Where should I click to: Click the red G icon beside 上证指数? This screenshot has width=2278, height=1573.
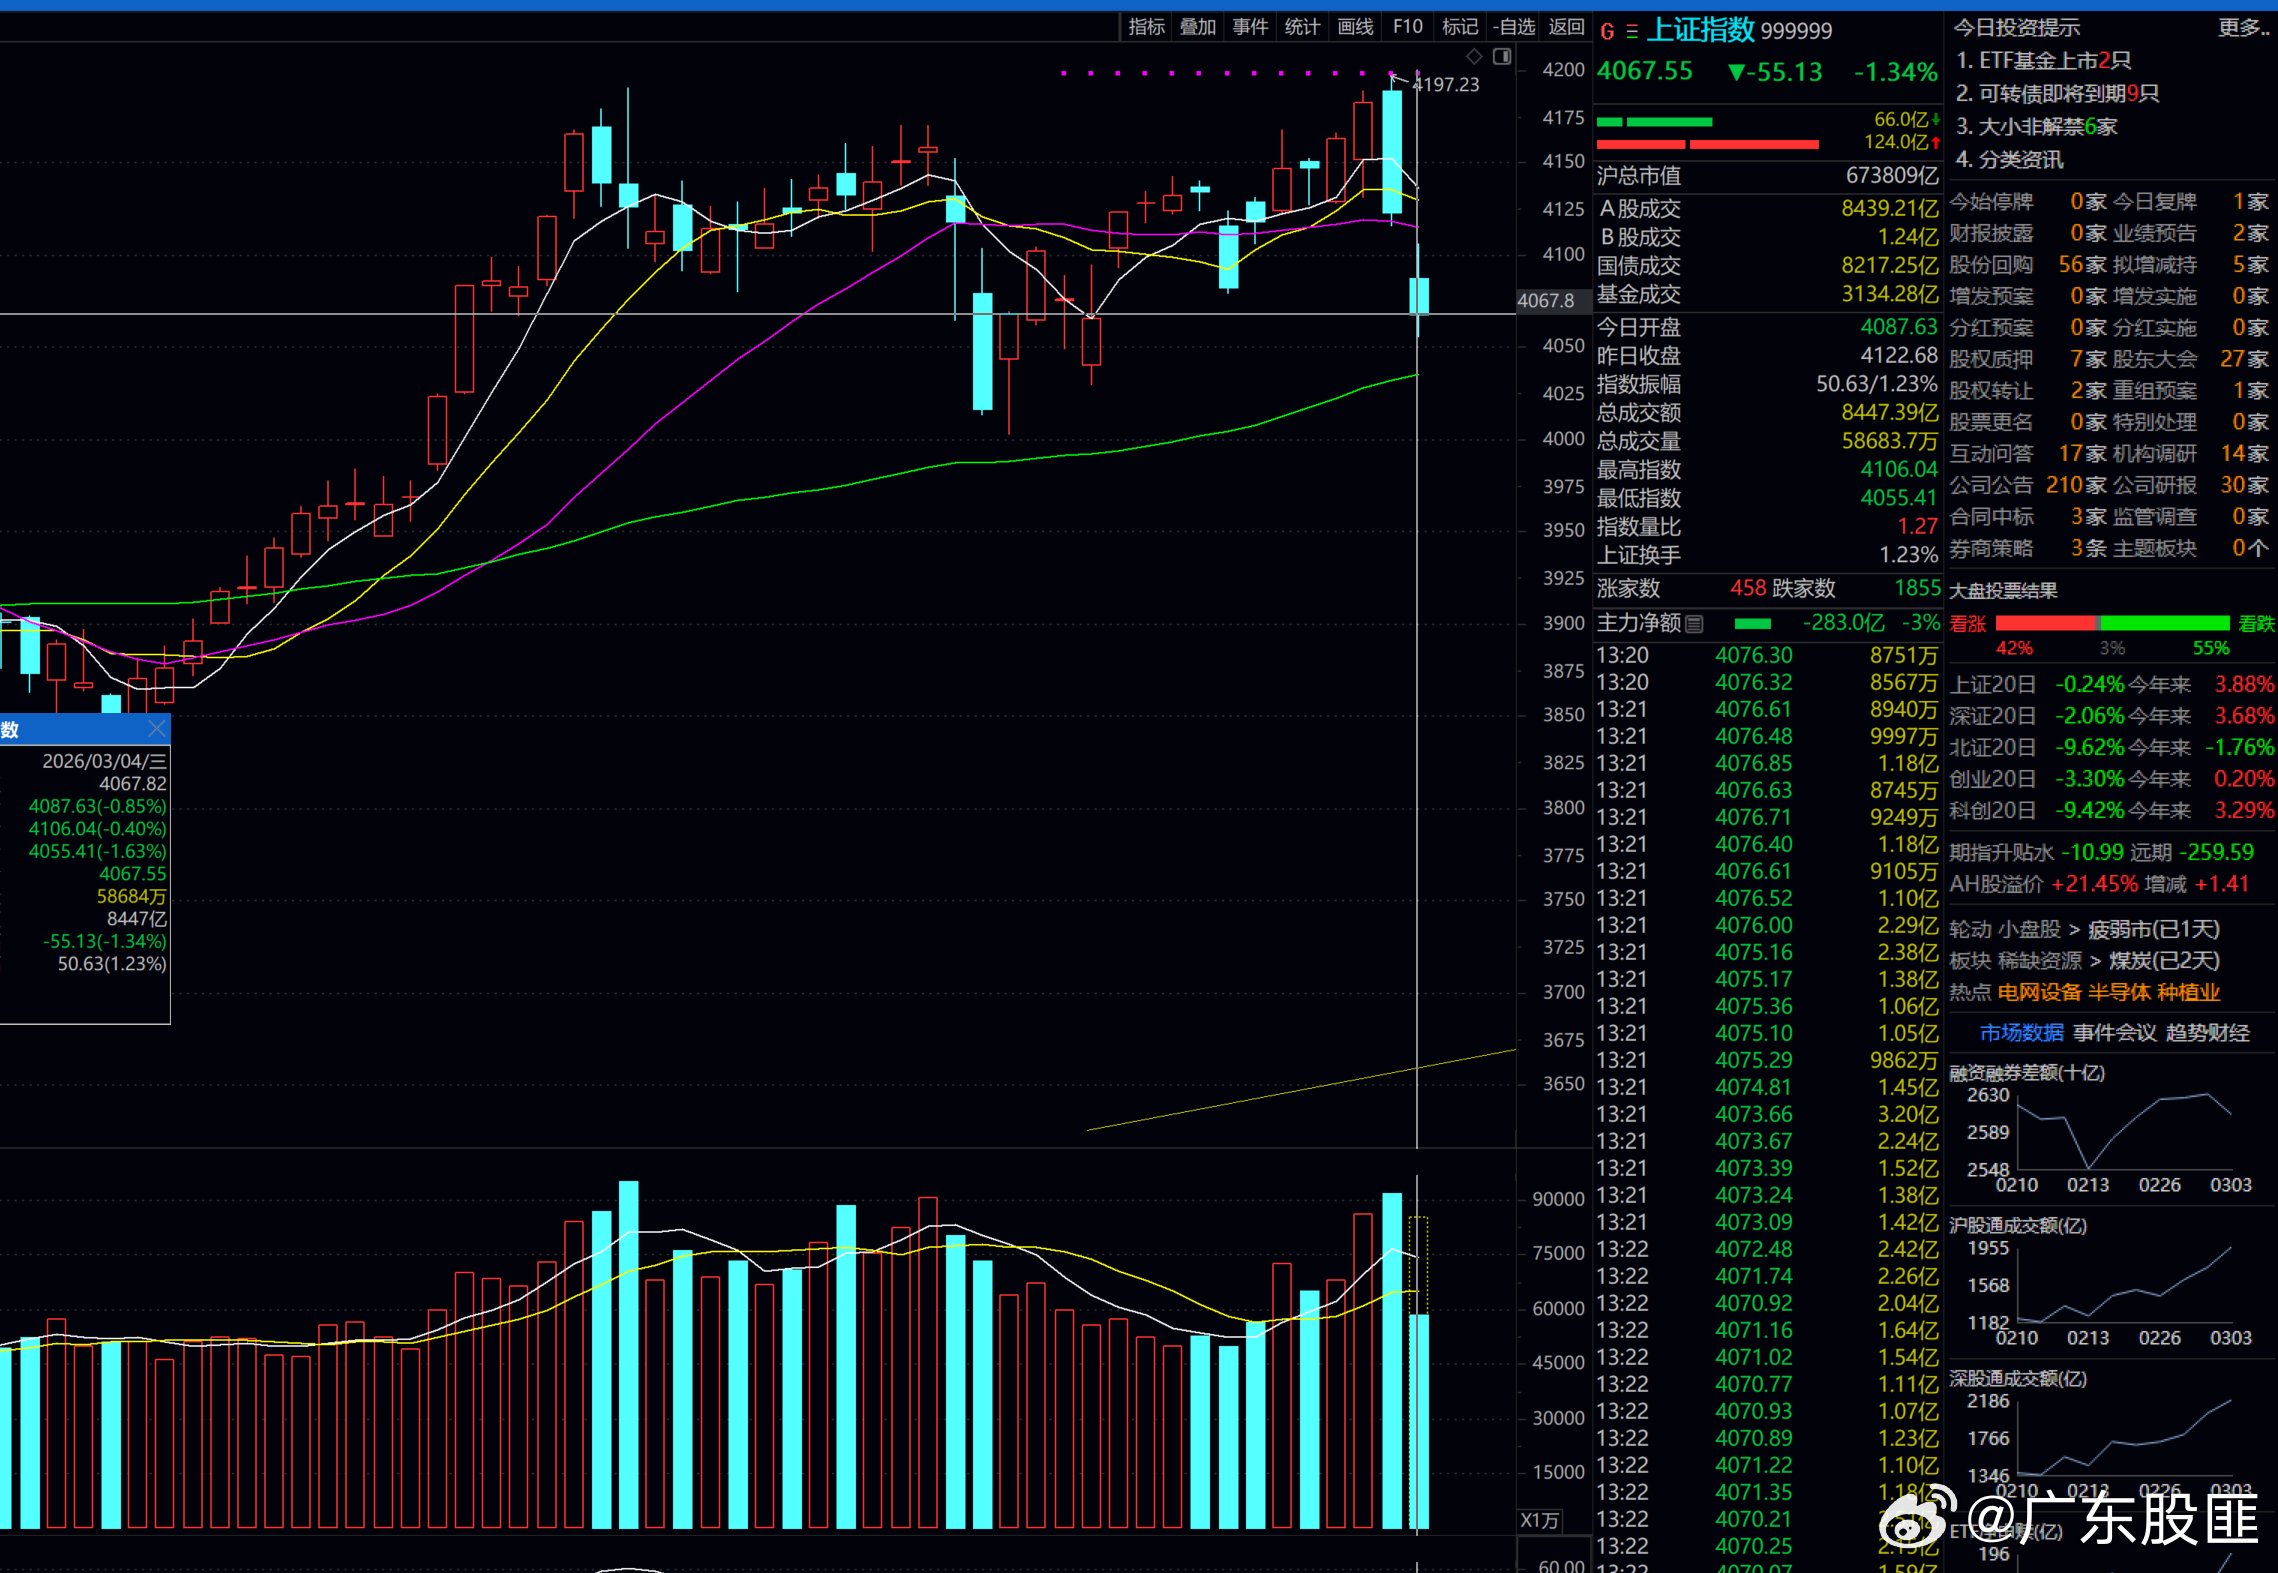[x=1607, y=31]
